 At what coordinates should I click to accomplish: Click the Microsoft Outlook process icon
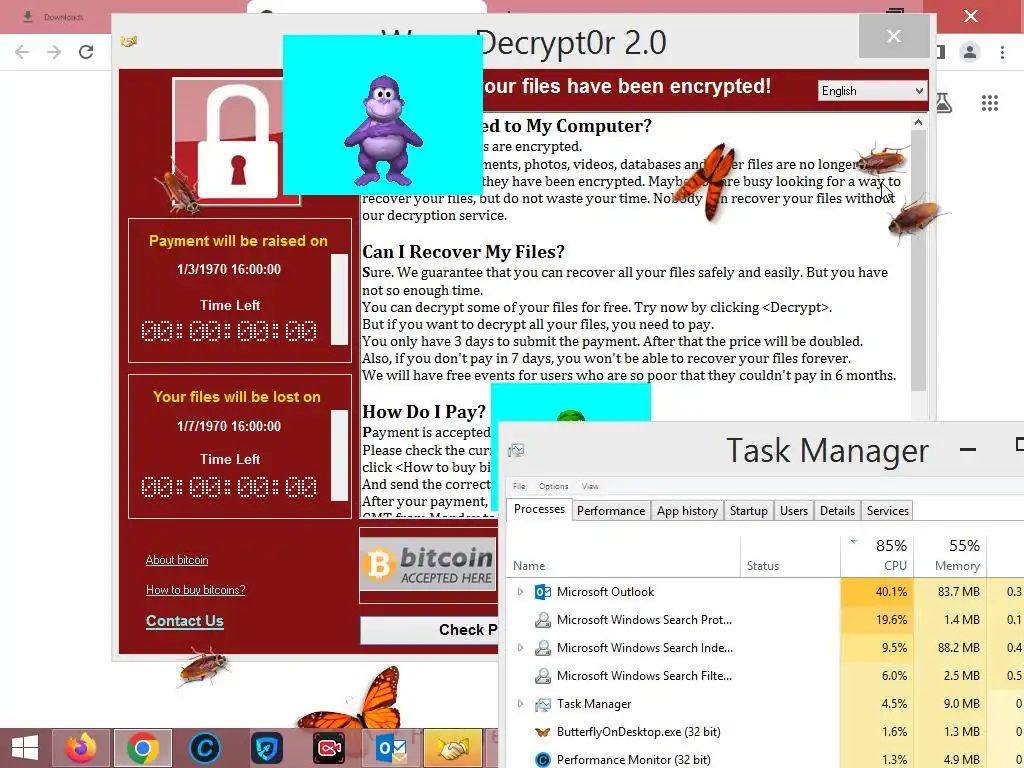[543, 592]
